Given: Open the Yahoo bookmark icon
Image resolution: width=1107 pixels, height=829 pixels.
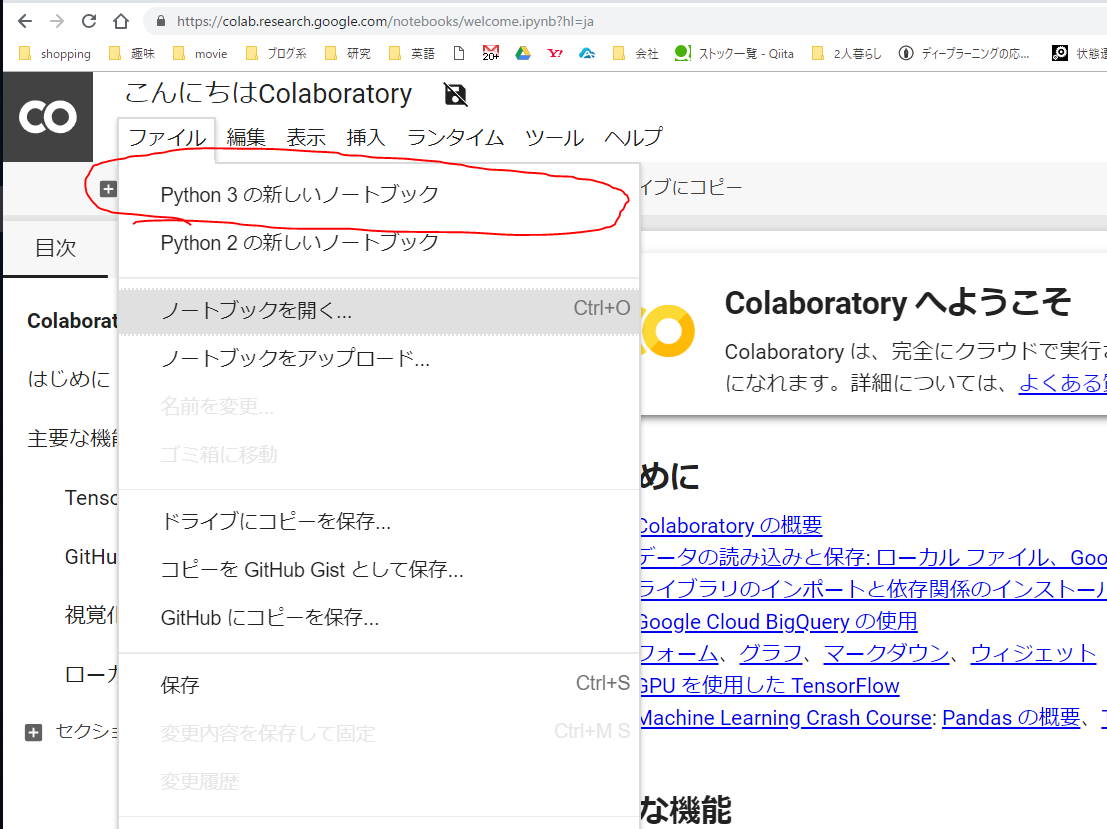Looking at the screenshot, I should point(555,54).
